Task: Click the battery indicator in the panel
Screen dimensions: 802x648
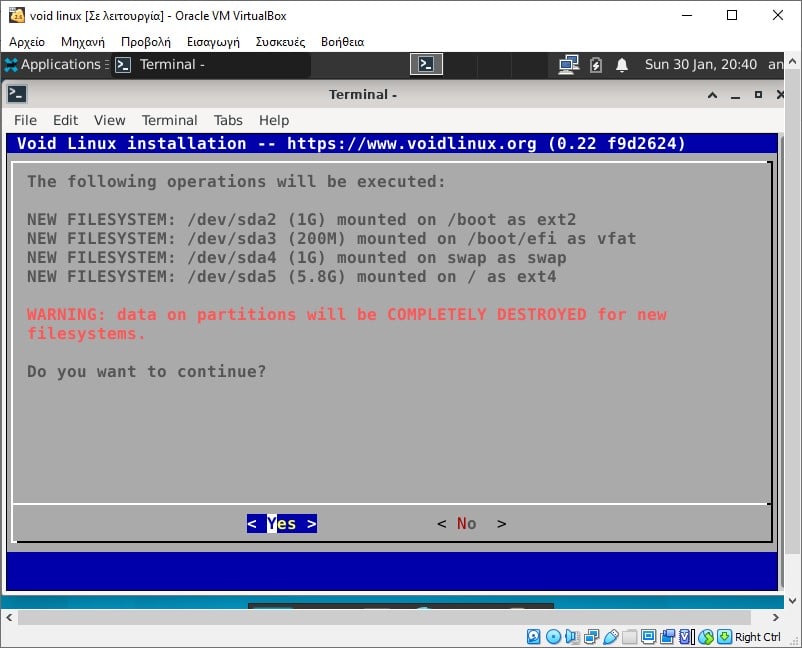Action: point(596,64)
